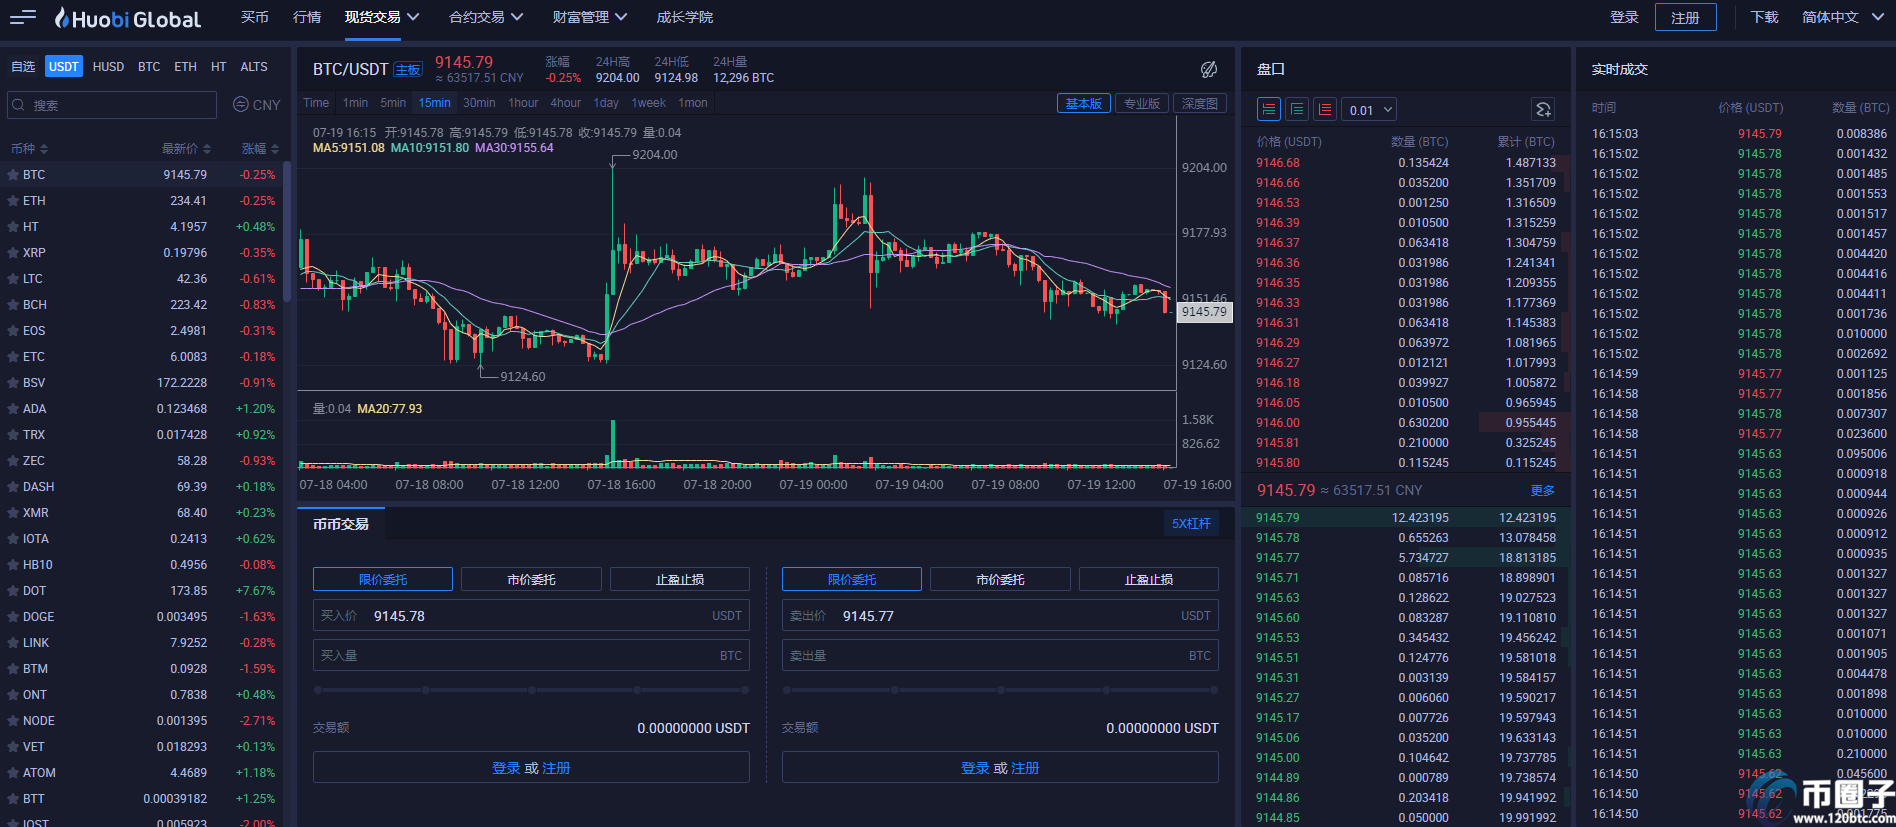Click the theme palette icon above the chart
Image resolution: width=1896 pixels, height=827 pixels.
coord(1209,69)
